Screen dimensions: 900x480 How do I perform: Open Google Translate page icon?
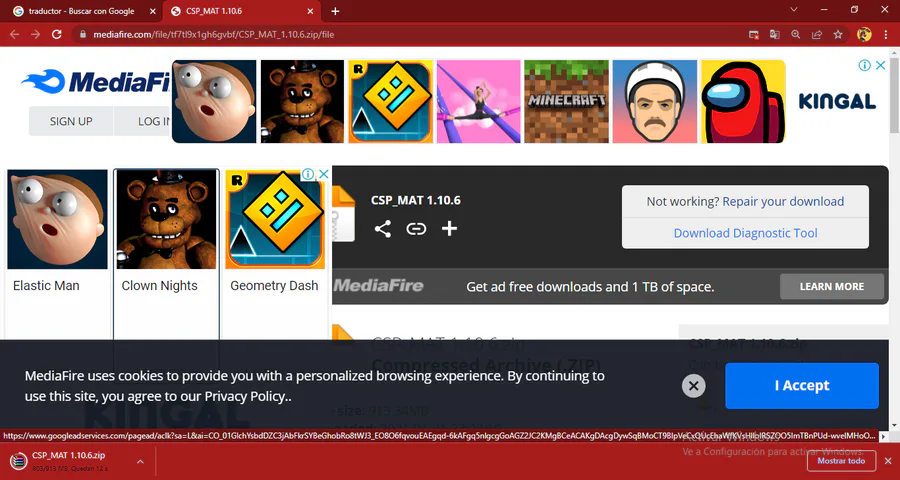tap(775, 34)
